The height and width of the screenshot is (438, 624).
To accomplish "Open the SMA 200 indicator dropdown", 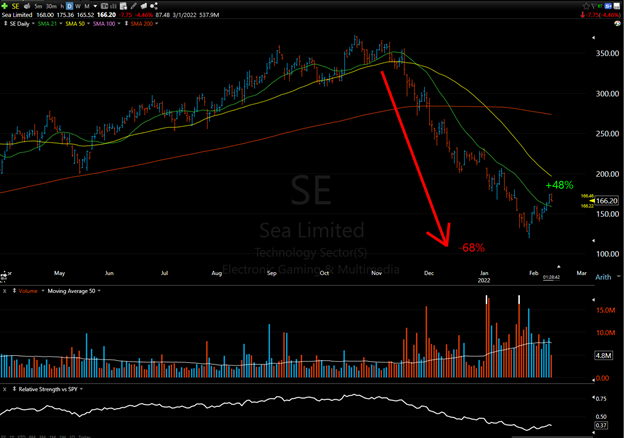I will click(x=156, y=23).
